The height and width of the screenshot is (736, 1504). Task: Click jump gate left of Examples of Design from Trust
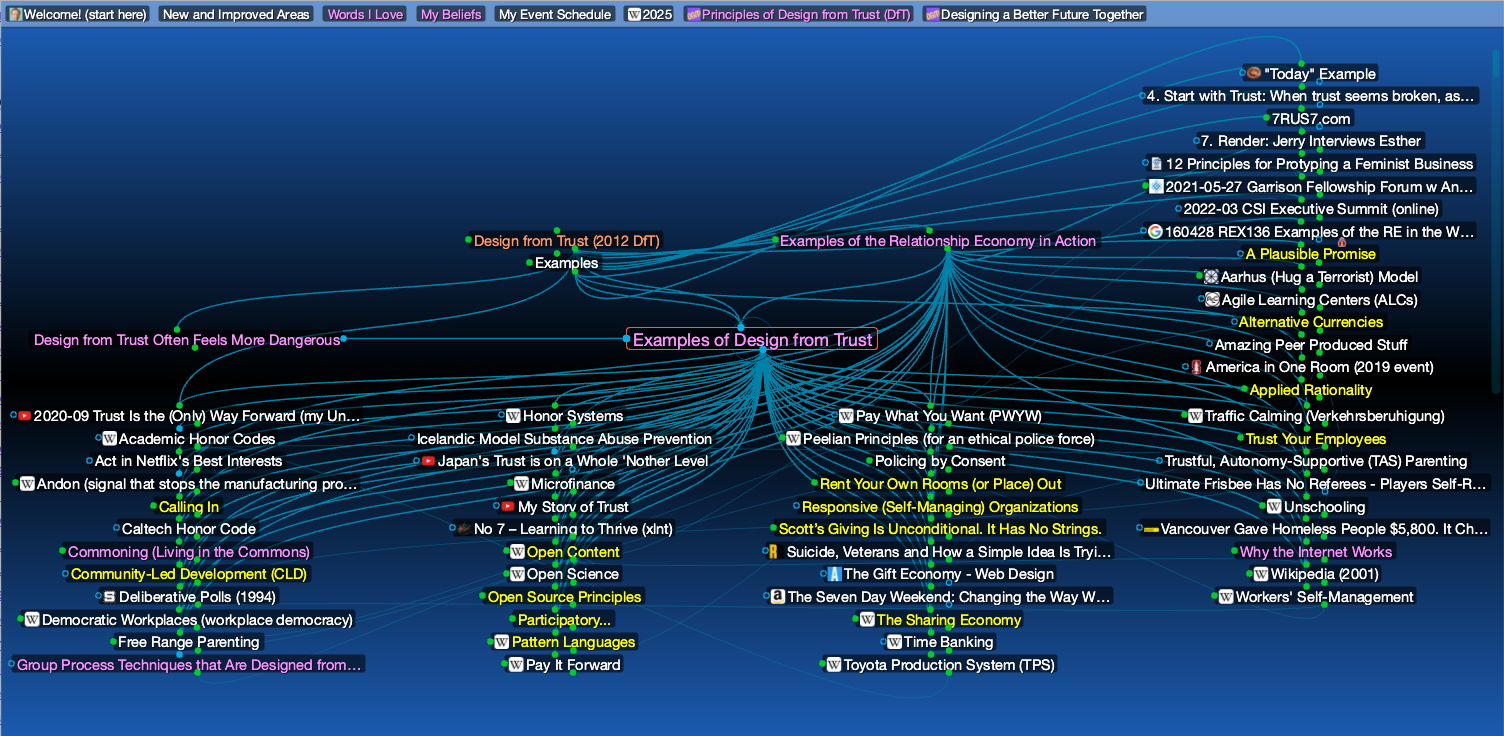coord(626,339)
